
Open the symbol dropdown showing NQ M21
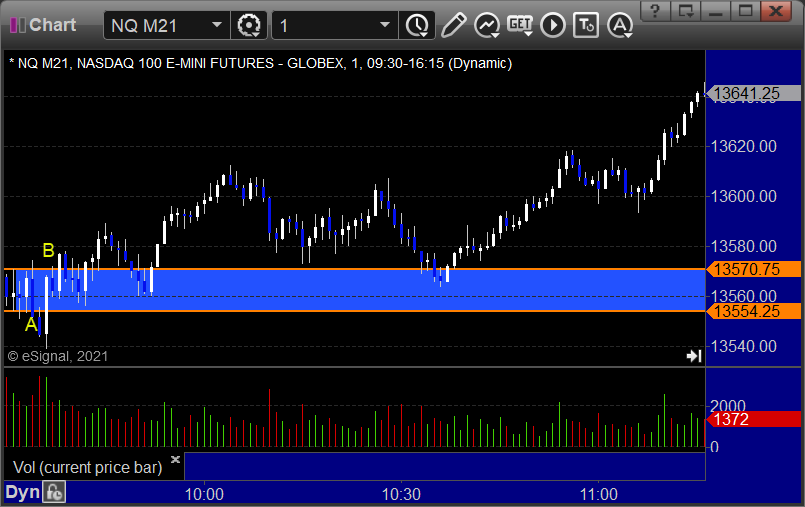(167, 25)
